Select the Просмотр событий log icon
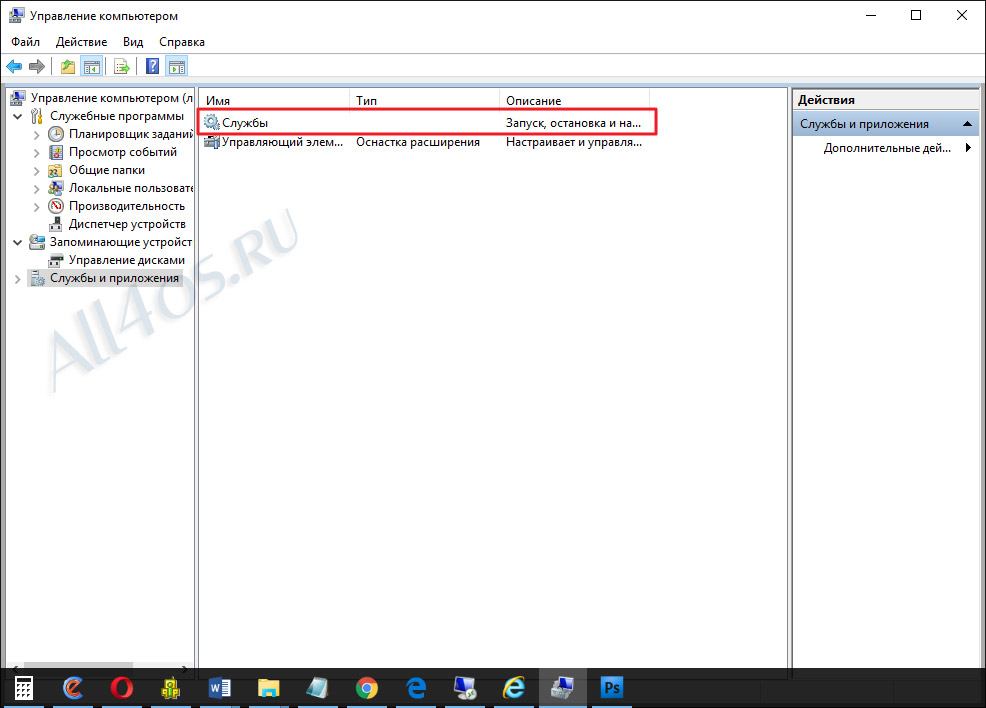986x708 pixels. (56, 152)
